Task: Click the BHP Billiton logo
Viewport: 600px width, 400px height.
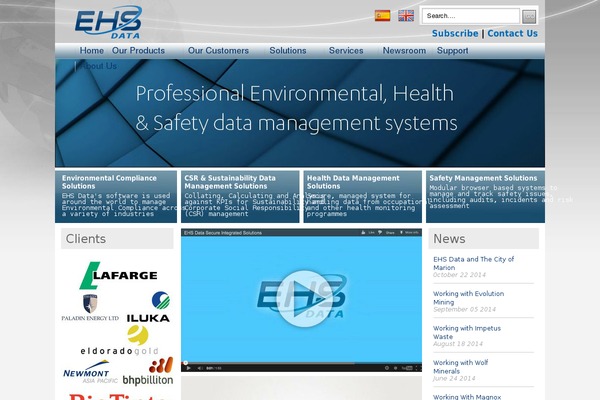Action: pyautogui.click(x=148, y=371)
